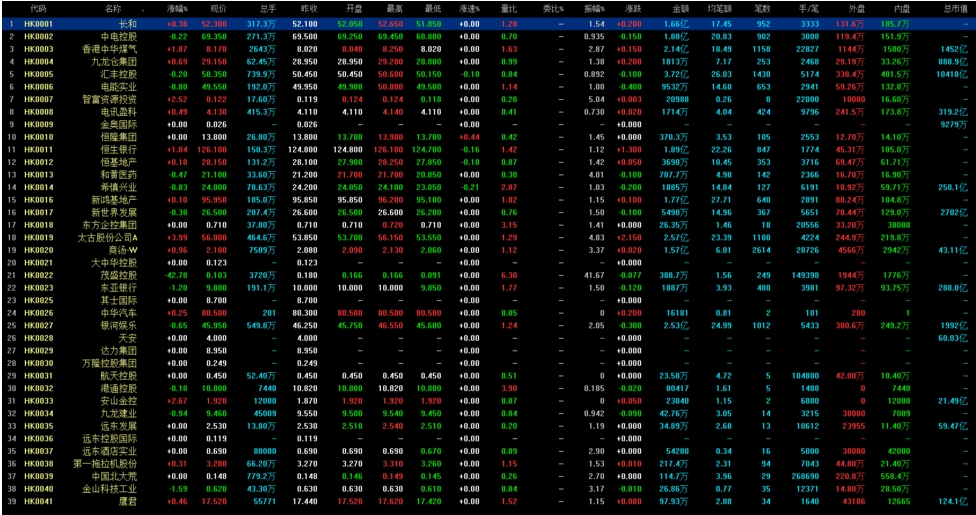Screen dimensions: 976x515
Task: Click the 现价 column header
Action: pyautogui.click(x=218, y=9)
